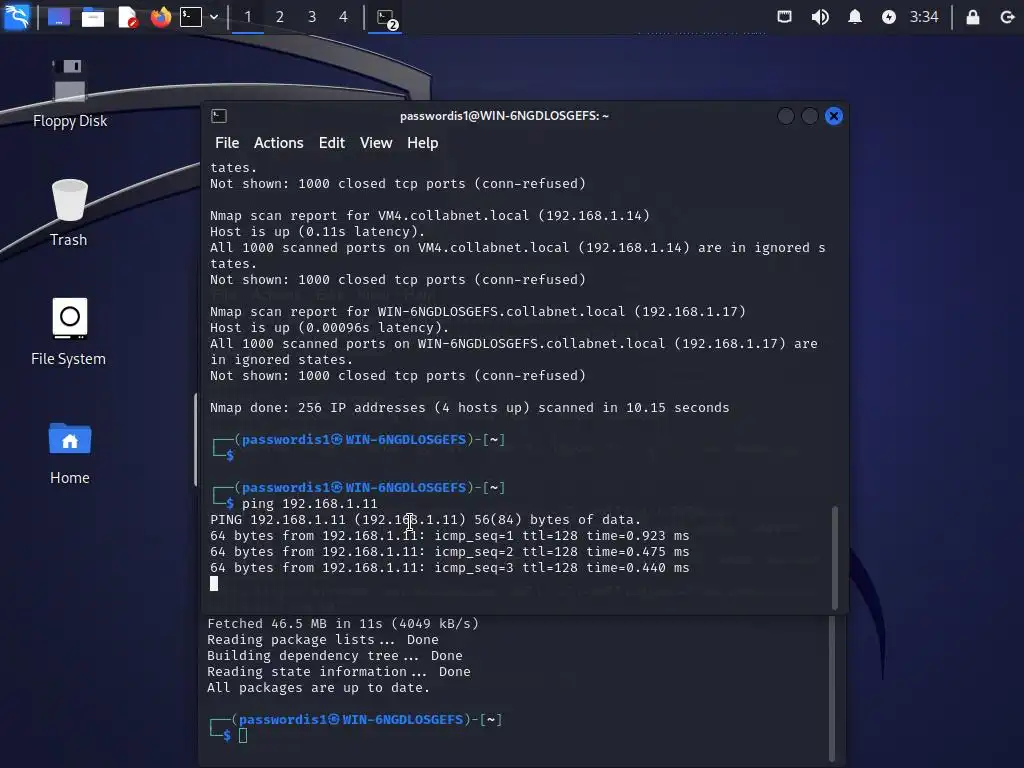Switch to workspace 3
1024x768 pixels.
click(x=312, y=17)
